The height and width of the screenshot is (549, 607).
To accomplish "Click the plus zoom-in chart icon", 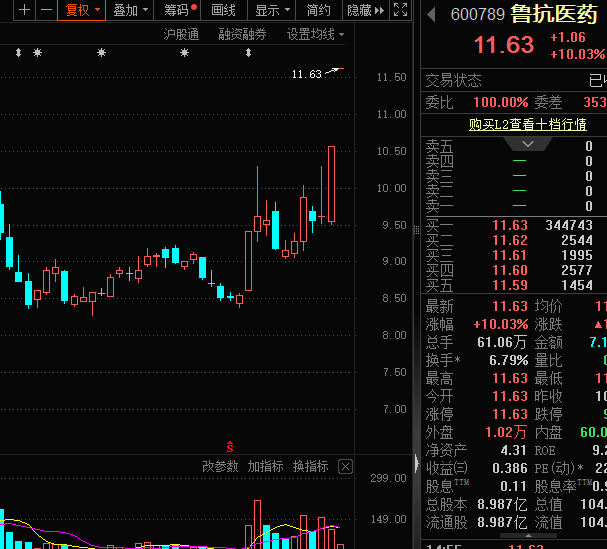I will click(x=24, y=10).
